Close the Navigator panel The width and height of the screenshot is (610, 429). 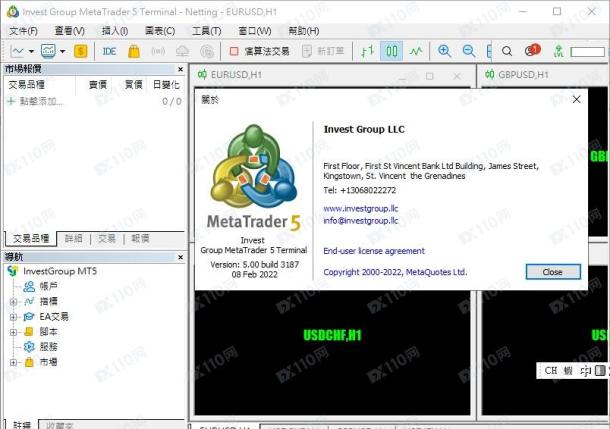pyautogui.click(x=180, y=257)
